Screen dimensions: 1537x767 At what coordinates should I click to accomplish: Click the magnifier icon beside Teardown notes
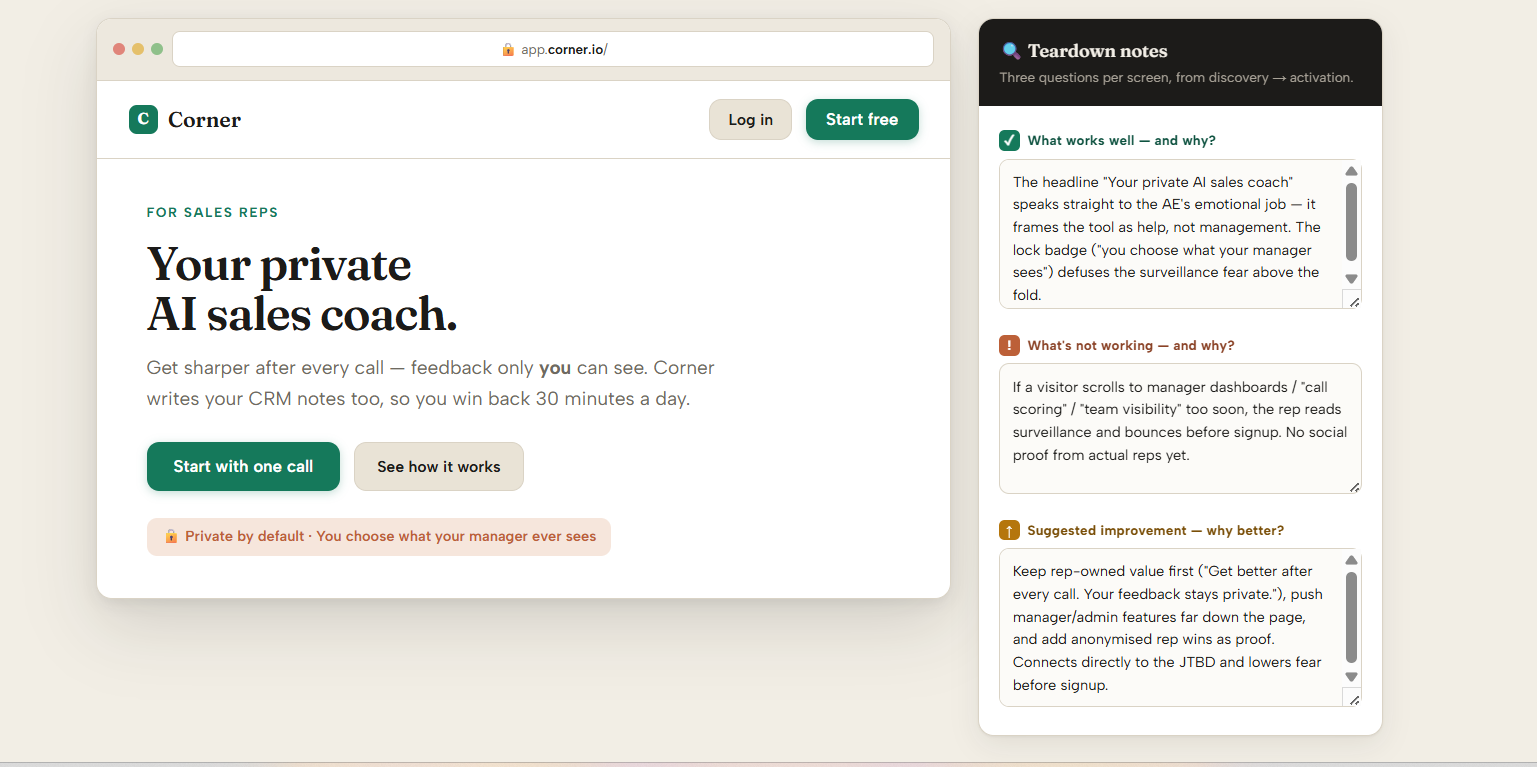[1011, 51]
